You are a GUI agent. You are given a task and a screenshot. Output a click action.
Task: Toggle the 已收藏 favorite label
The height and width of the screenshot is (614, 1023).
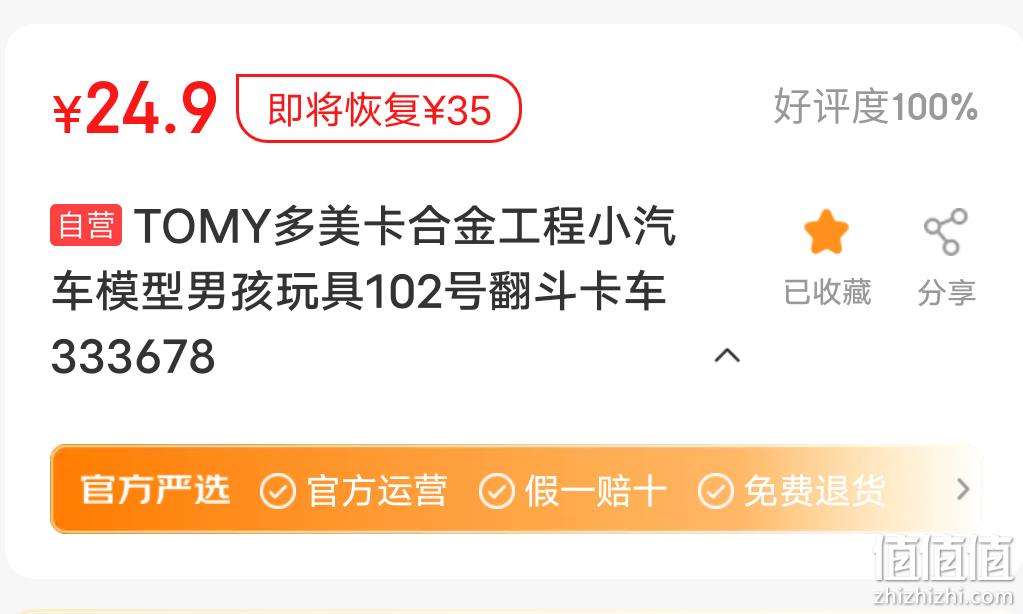pyautogui.click(x=827, y=292)
